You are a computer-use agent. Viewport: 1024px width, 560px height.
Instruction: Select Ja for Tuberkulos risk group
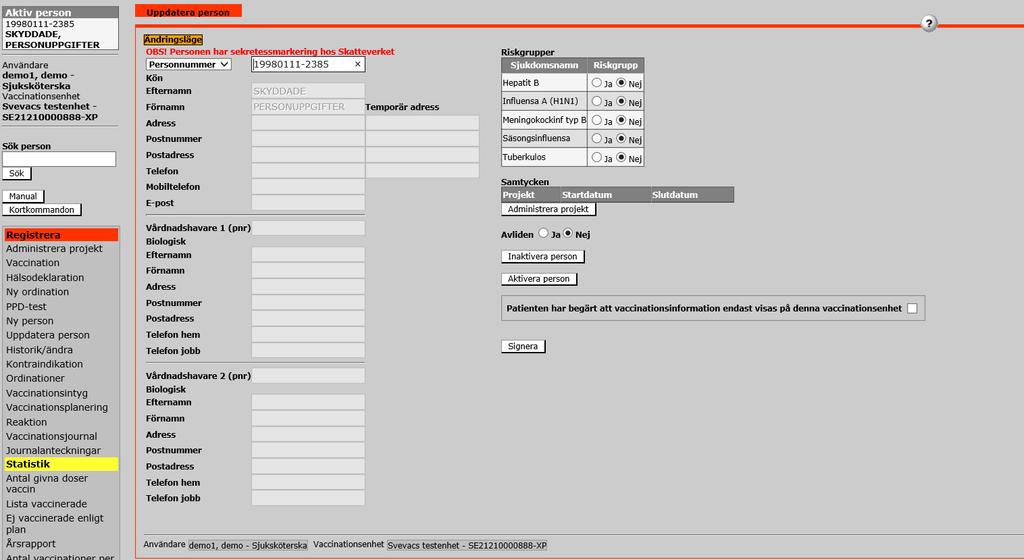coord(596,157)
